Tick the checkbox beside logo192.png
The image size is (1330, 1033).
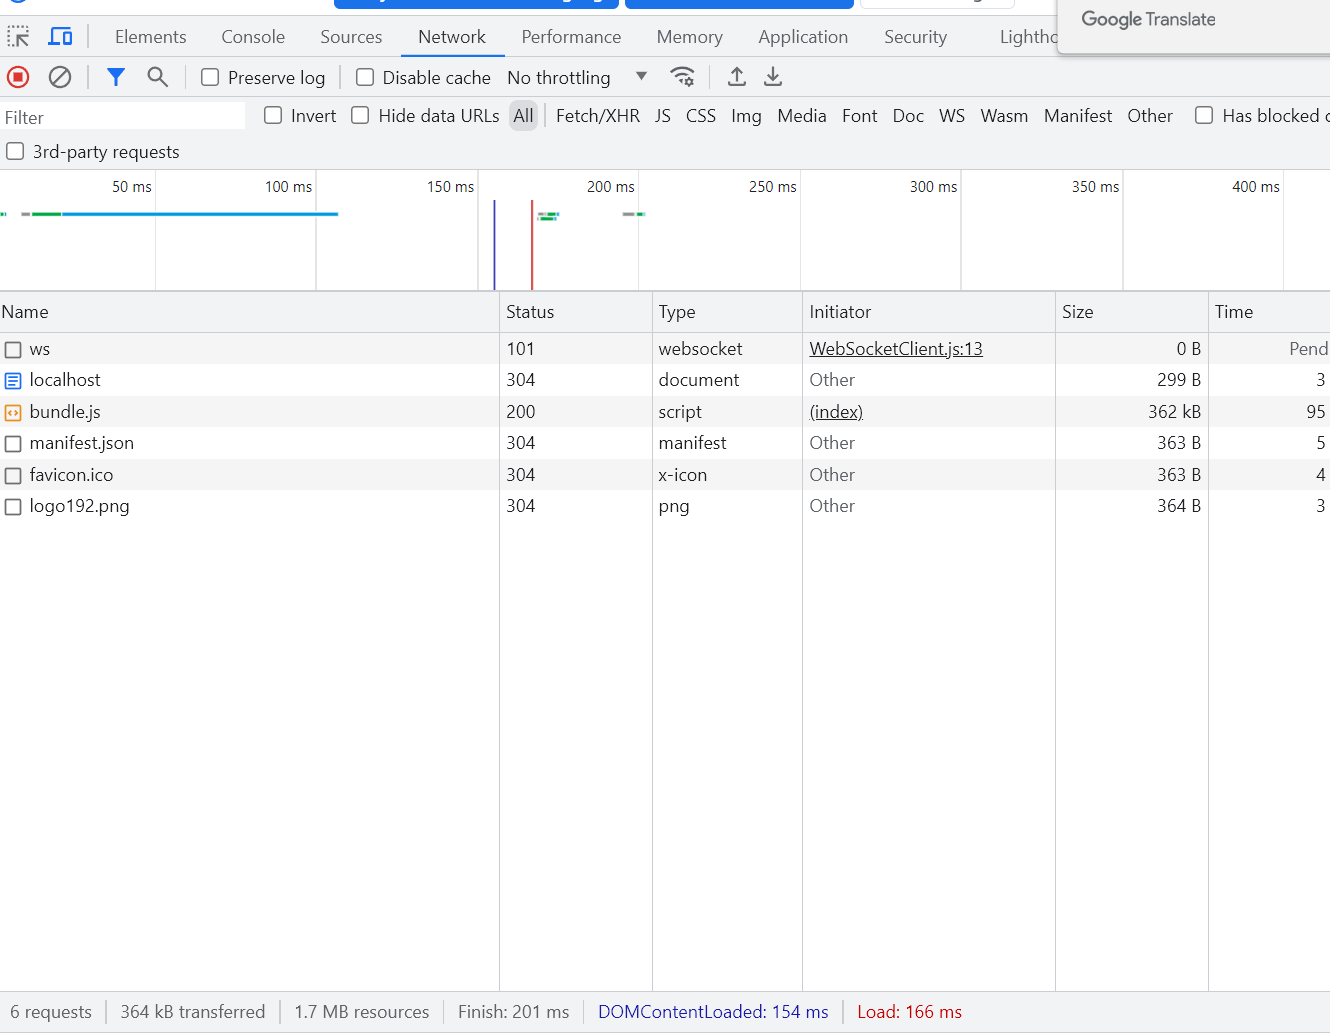[13, 507]
